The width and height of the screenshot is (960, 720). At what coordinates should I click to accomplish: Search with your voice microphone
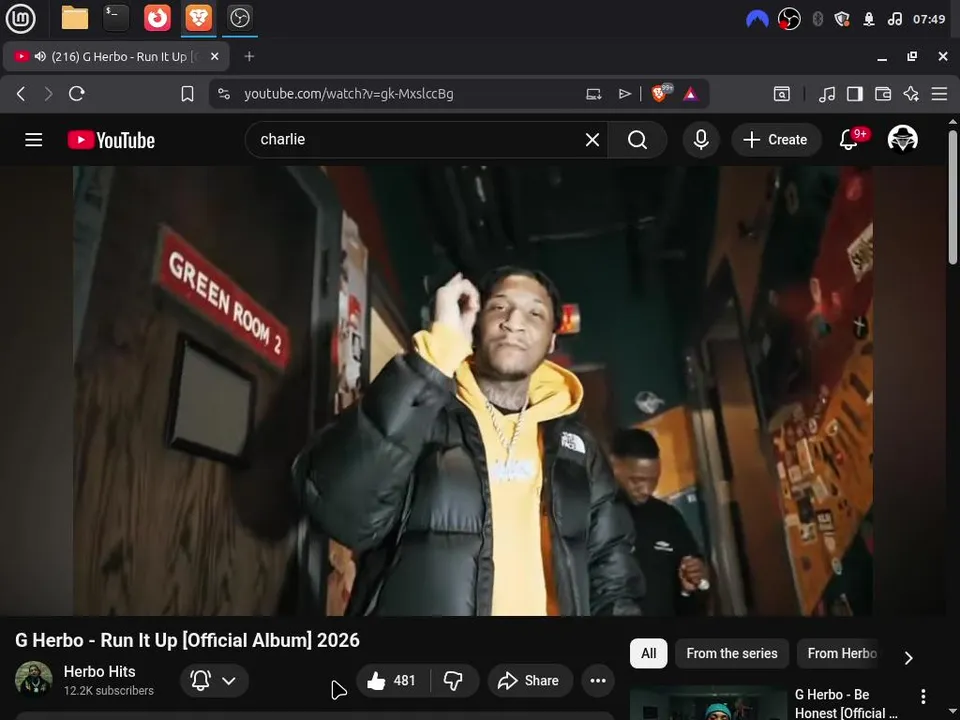click(701, 140)
